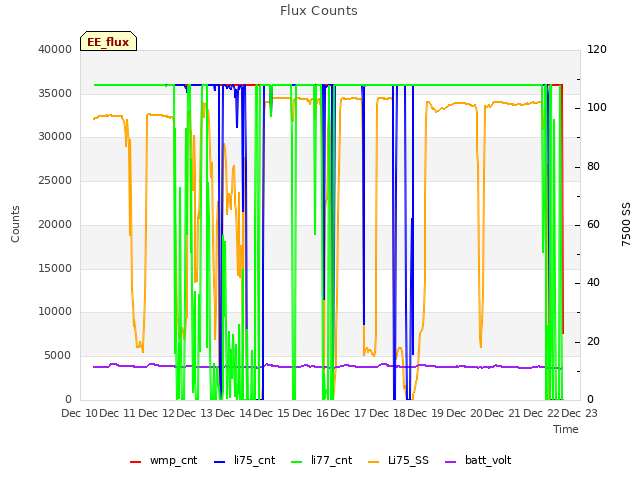This screenshot has width=640, height=480.
Task: Click the Dec 17 x-axis tick label
Action: click(349, 413)
